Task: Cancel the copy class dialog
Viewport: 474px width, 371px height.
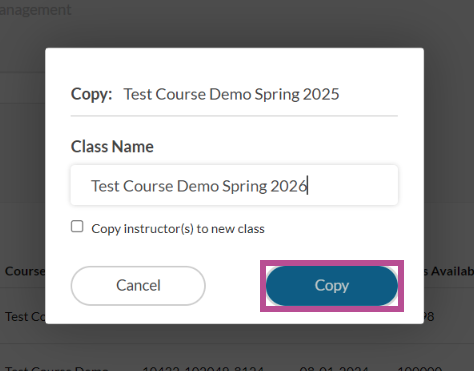Action: (138, 286)
